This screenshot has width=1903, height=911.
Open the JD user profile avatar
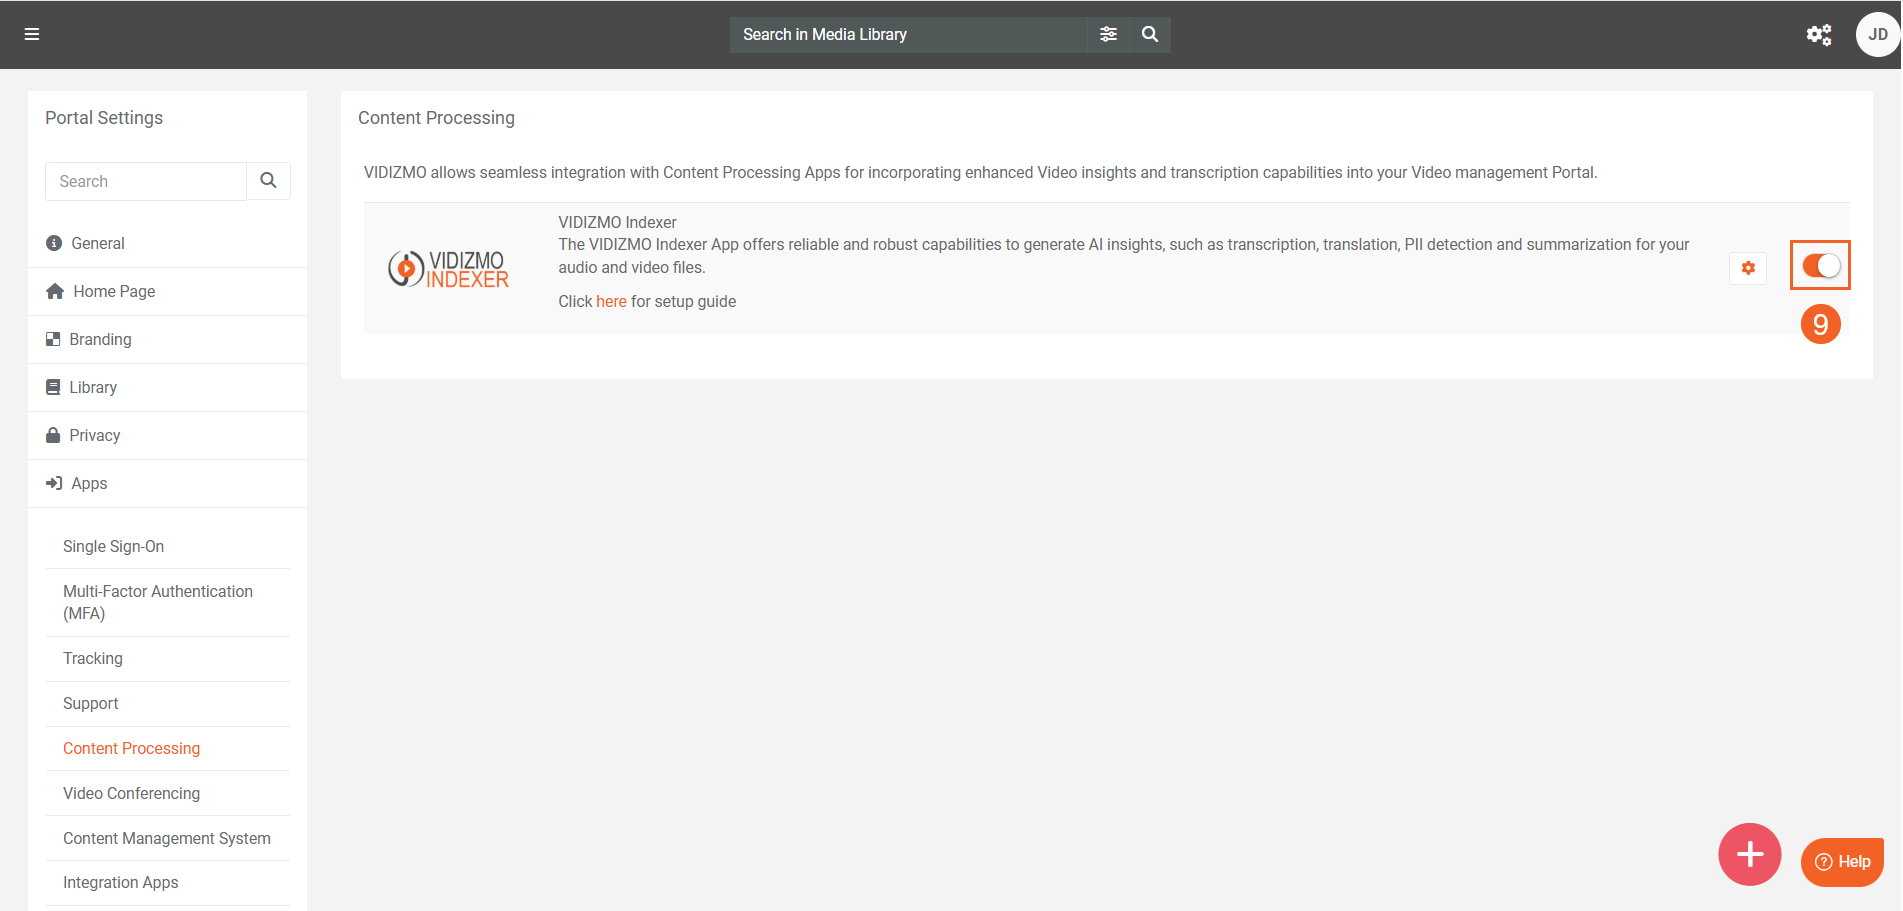[x=1877, y=35]
